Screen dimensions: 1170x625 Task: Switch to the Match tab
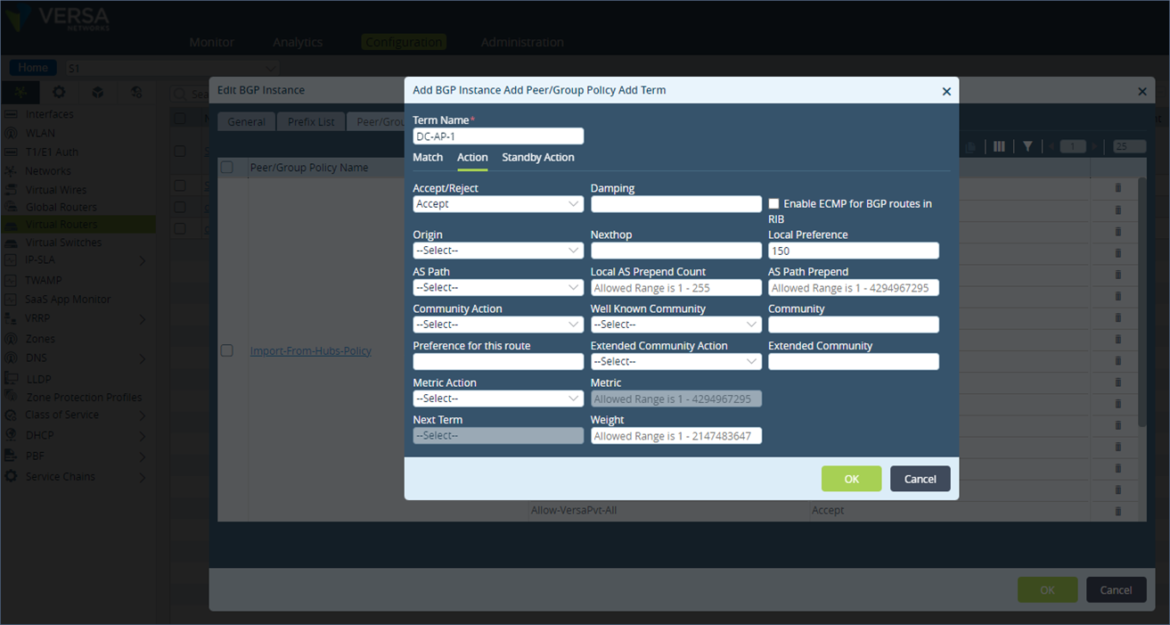[x=428, y=157]
